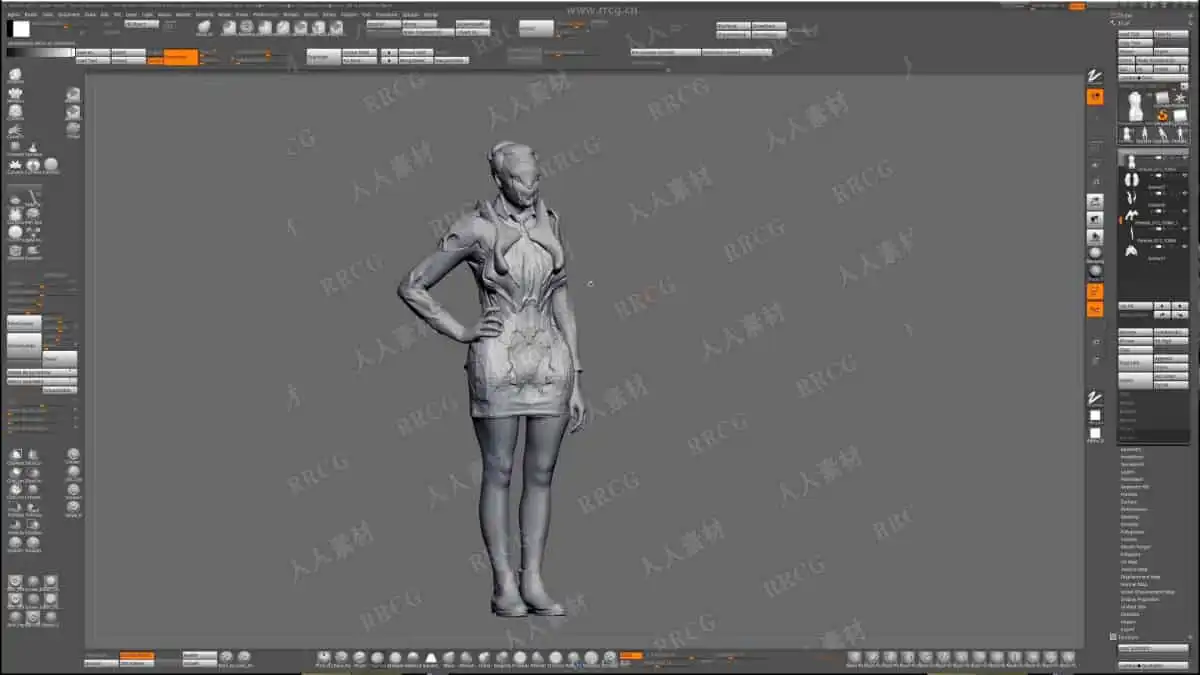
Task: Click the Rename subtool button
Action: pyautogui.click(x=1136, y=332)
